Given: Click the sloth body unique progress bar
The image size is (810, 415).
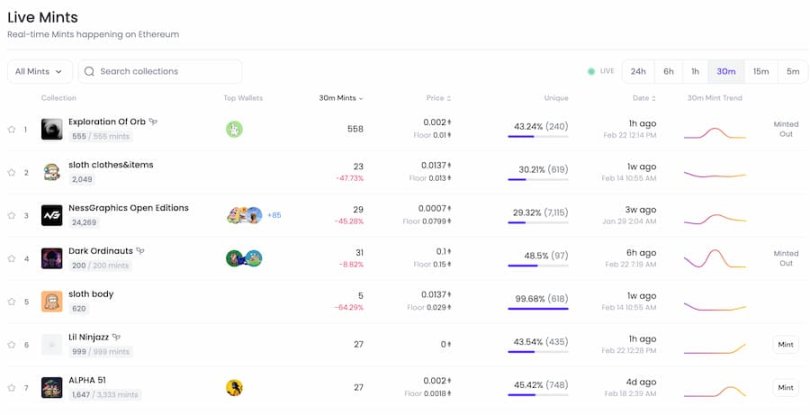Looking at the screenshot, I should pyautogui.click(x=538, y=308).
